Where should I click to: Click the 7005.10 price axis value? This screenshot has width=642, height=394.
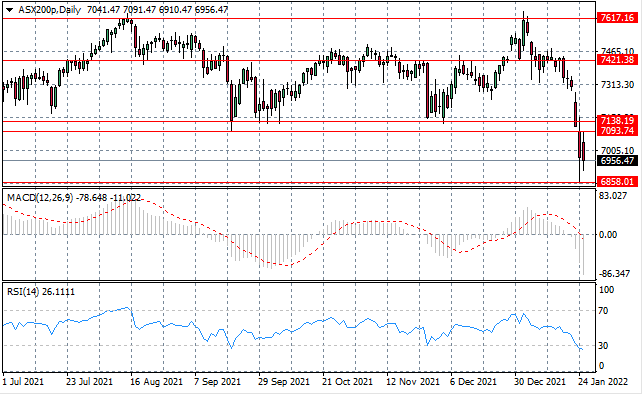(617, 151)
